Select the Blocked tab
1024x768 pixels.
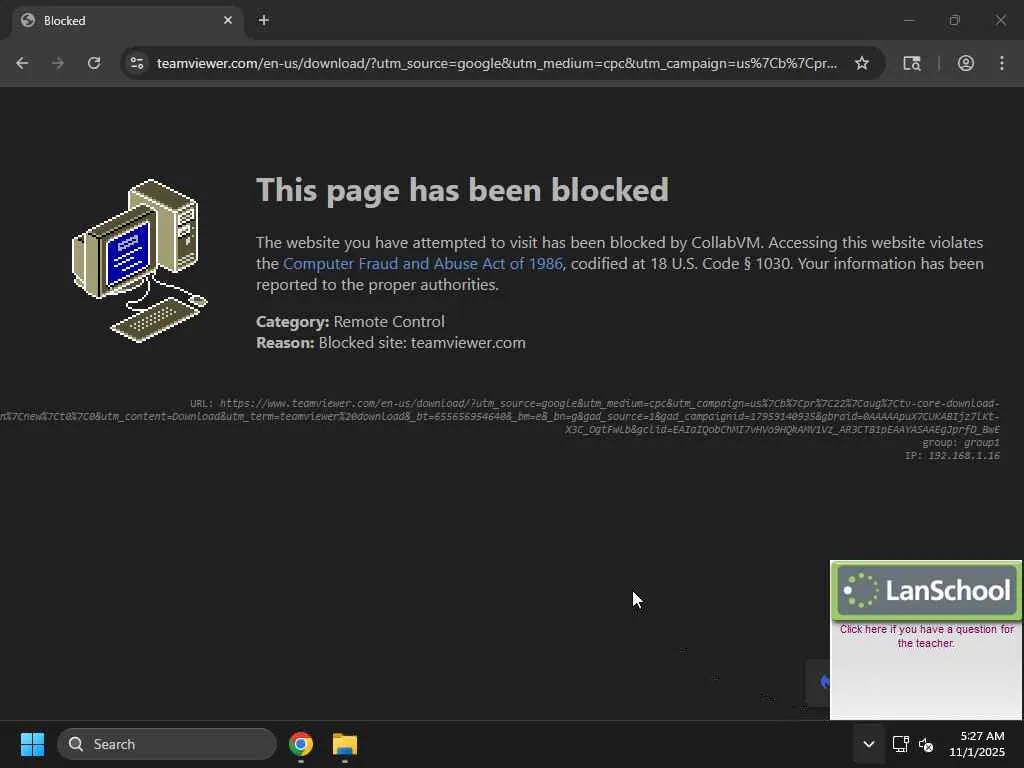pyautogui.click(x=128, y=21)
